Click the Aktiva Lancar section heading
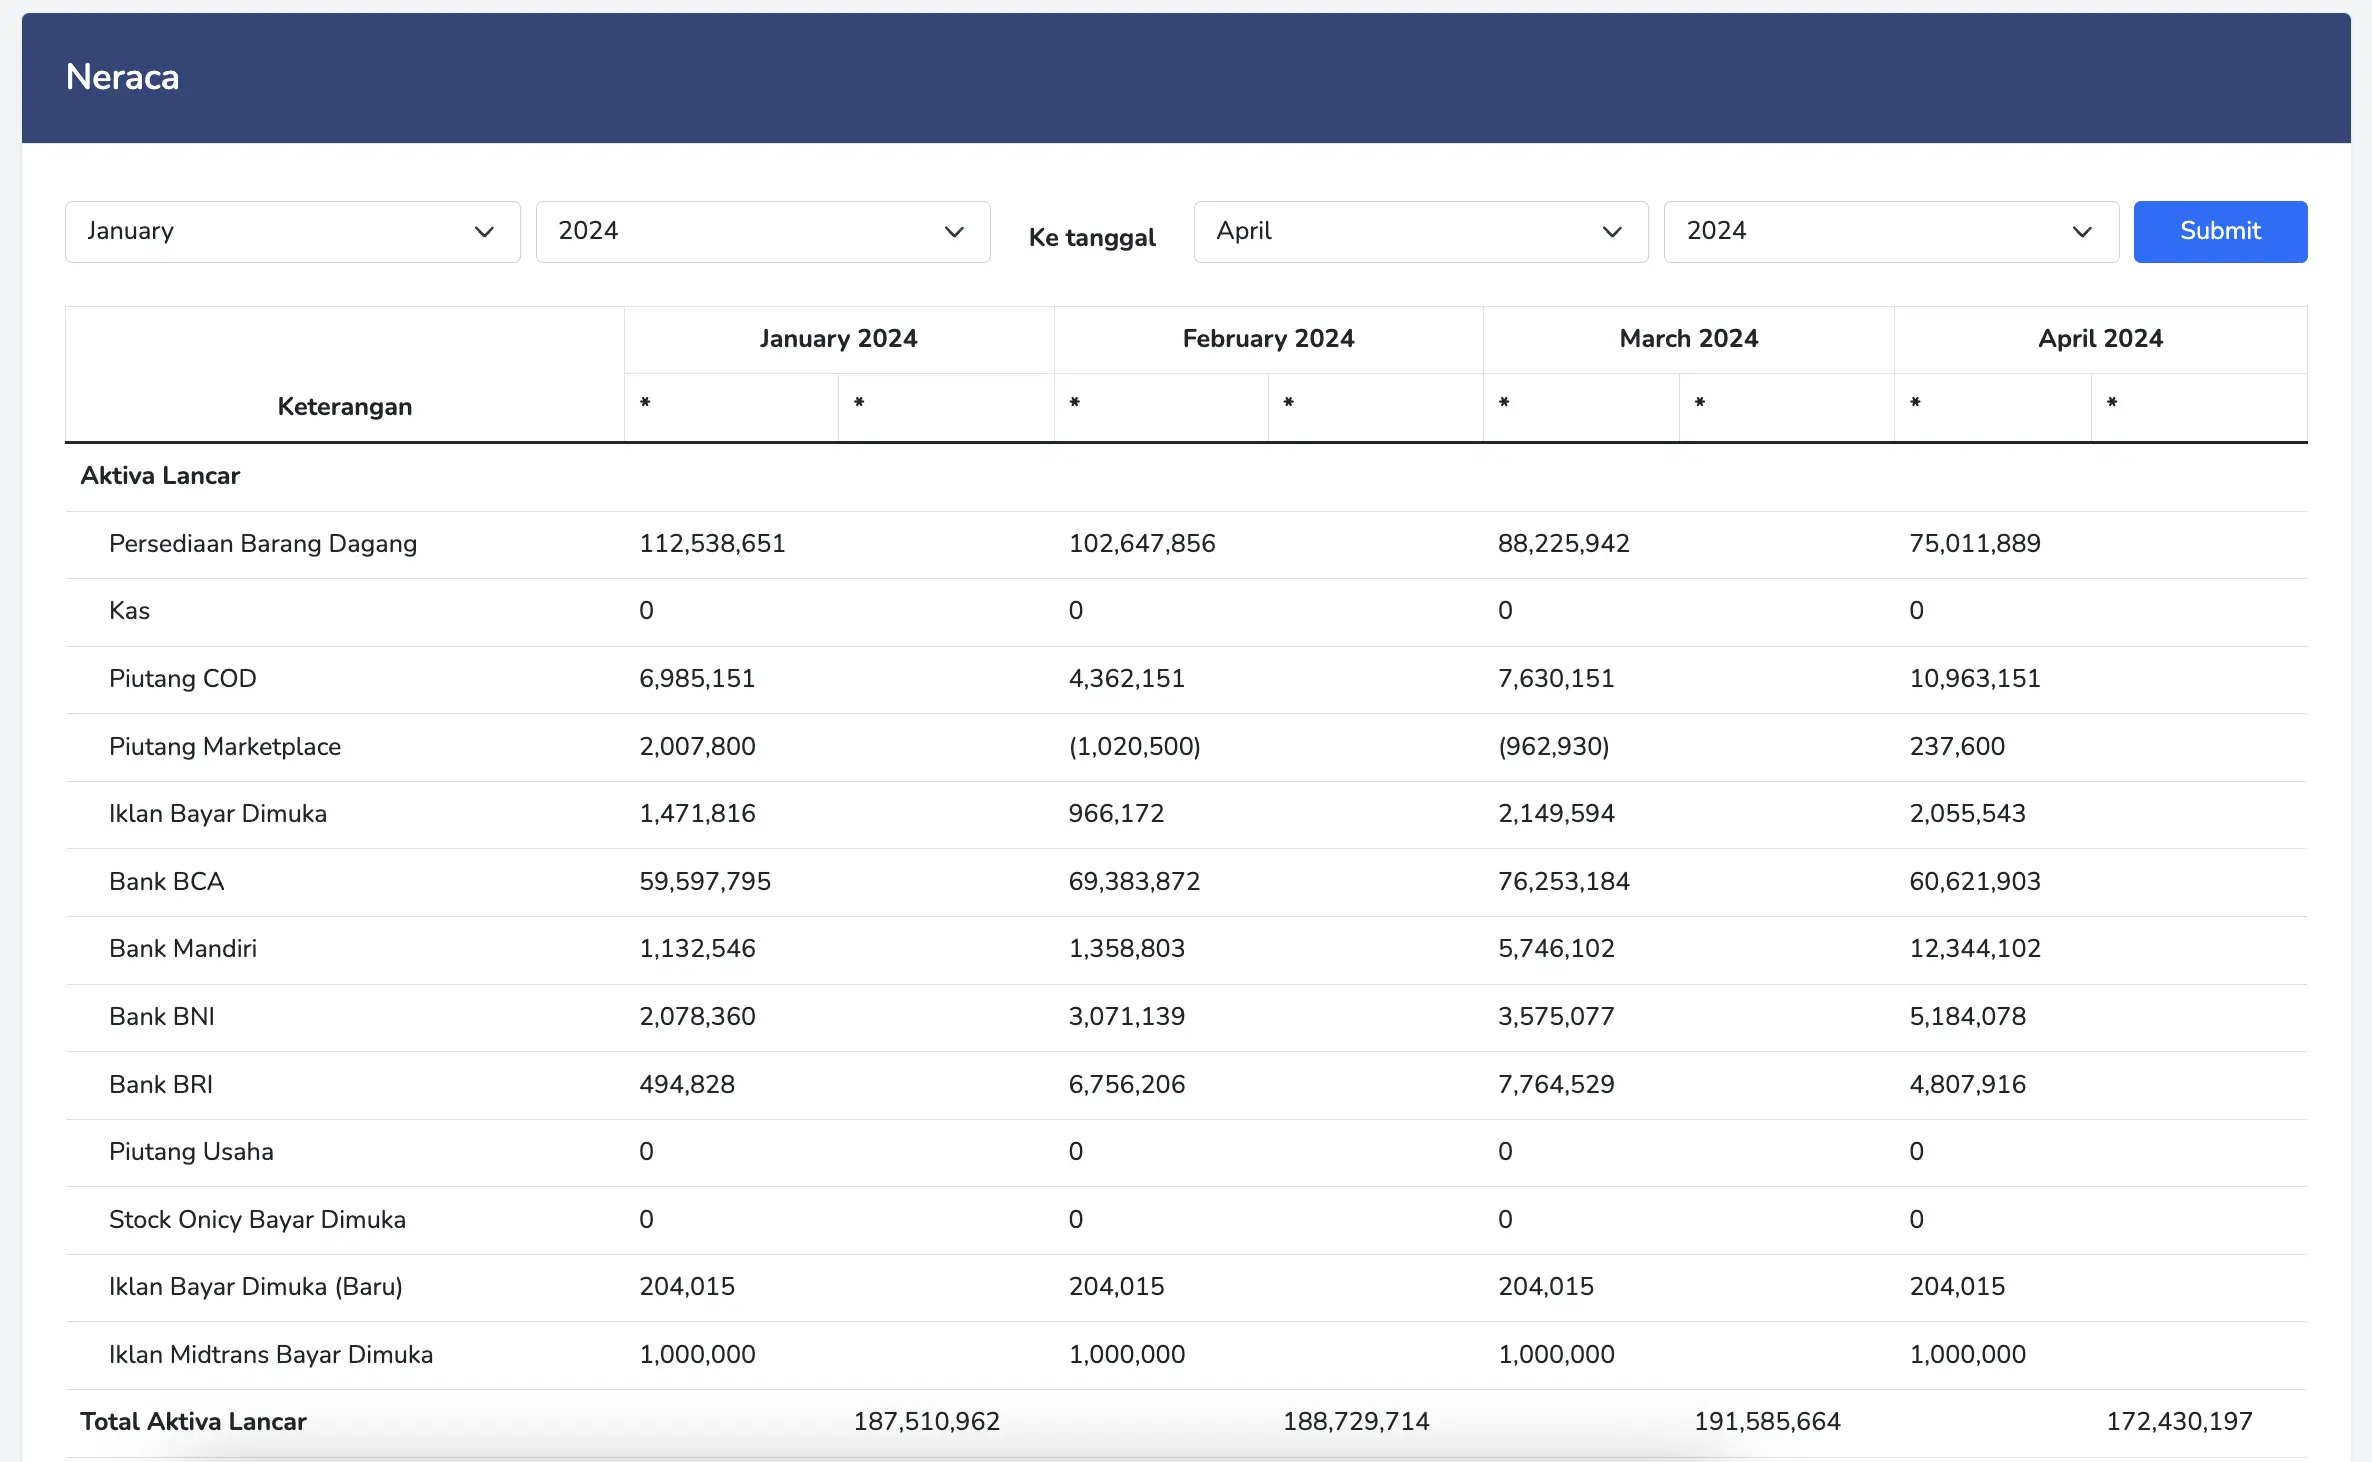This screenshot has height=1462, width=2372. tap(160, 476)
